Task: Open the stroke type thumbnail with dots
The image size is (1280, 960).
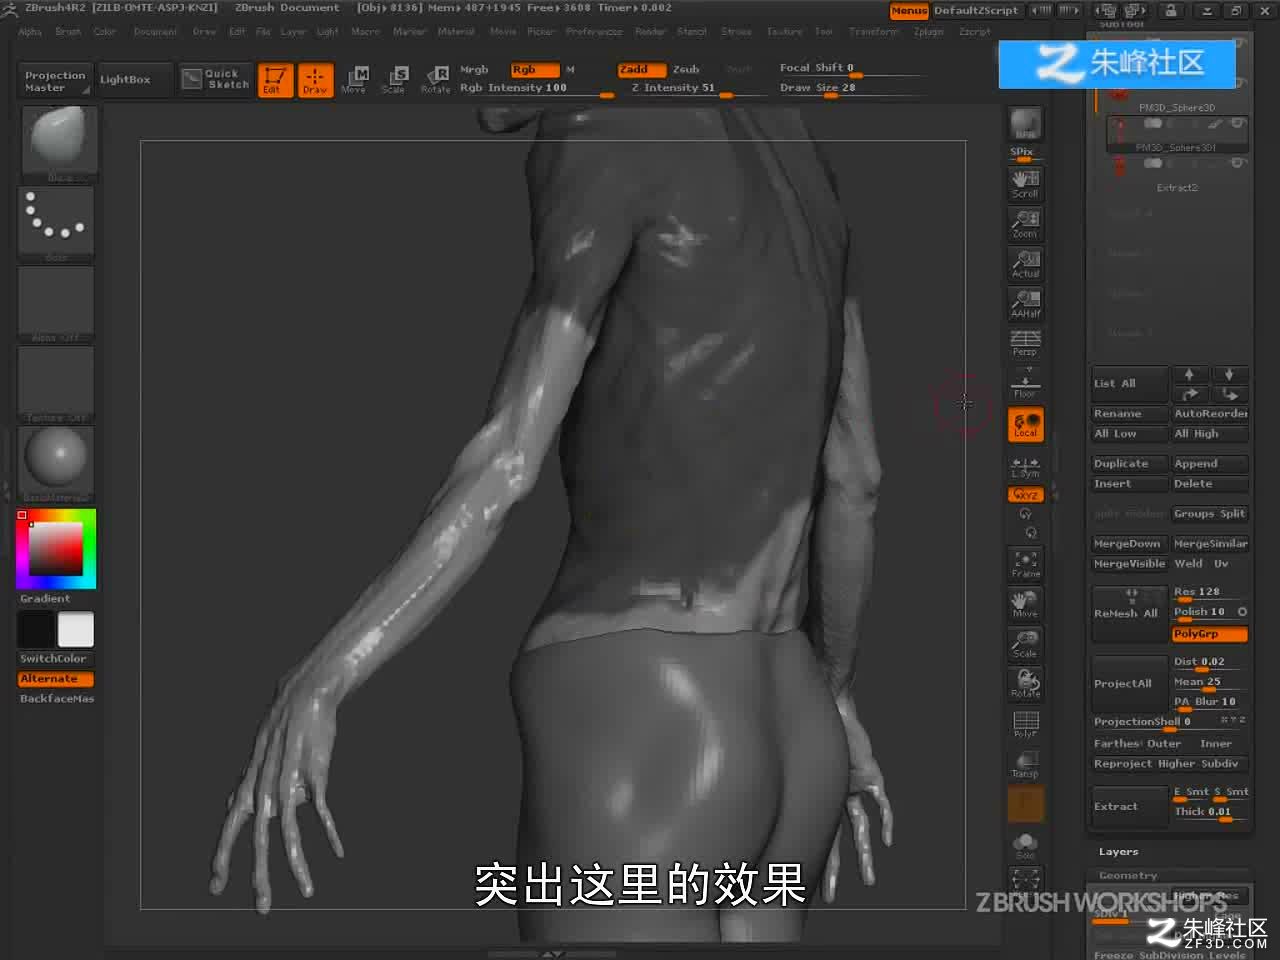Action: click(x=57, y=224)
